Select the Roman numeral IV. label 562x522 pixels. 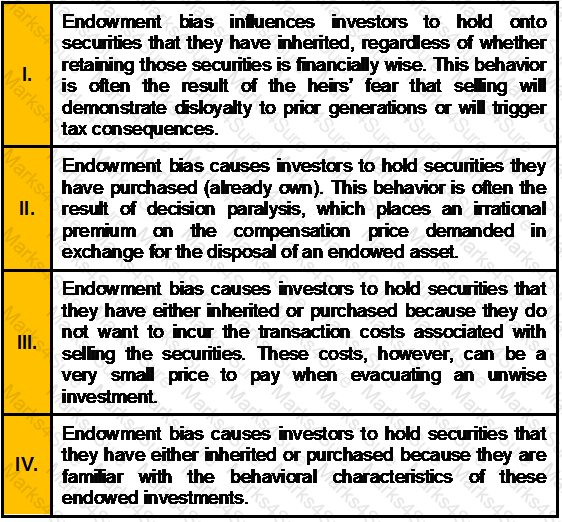click(27, 465)
